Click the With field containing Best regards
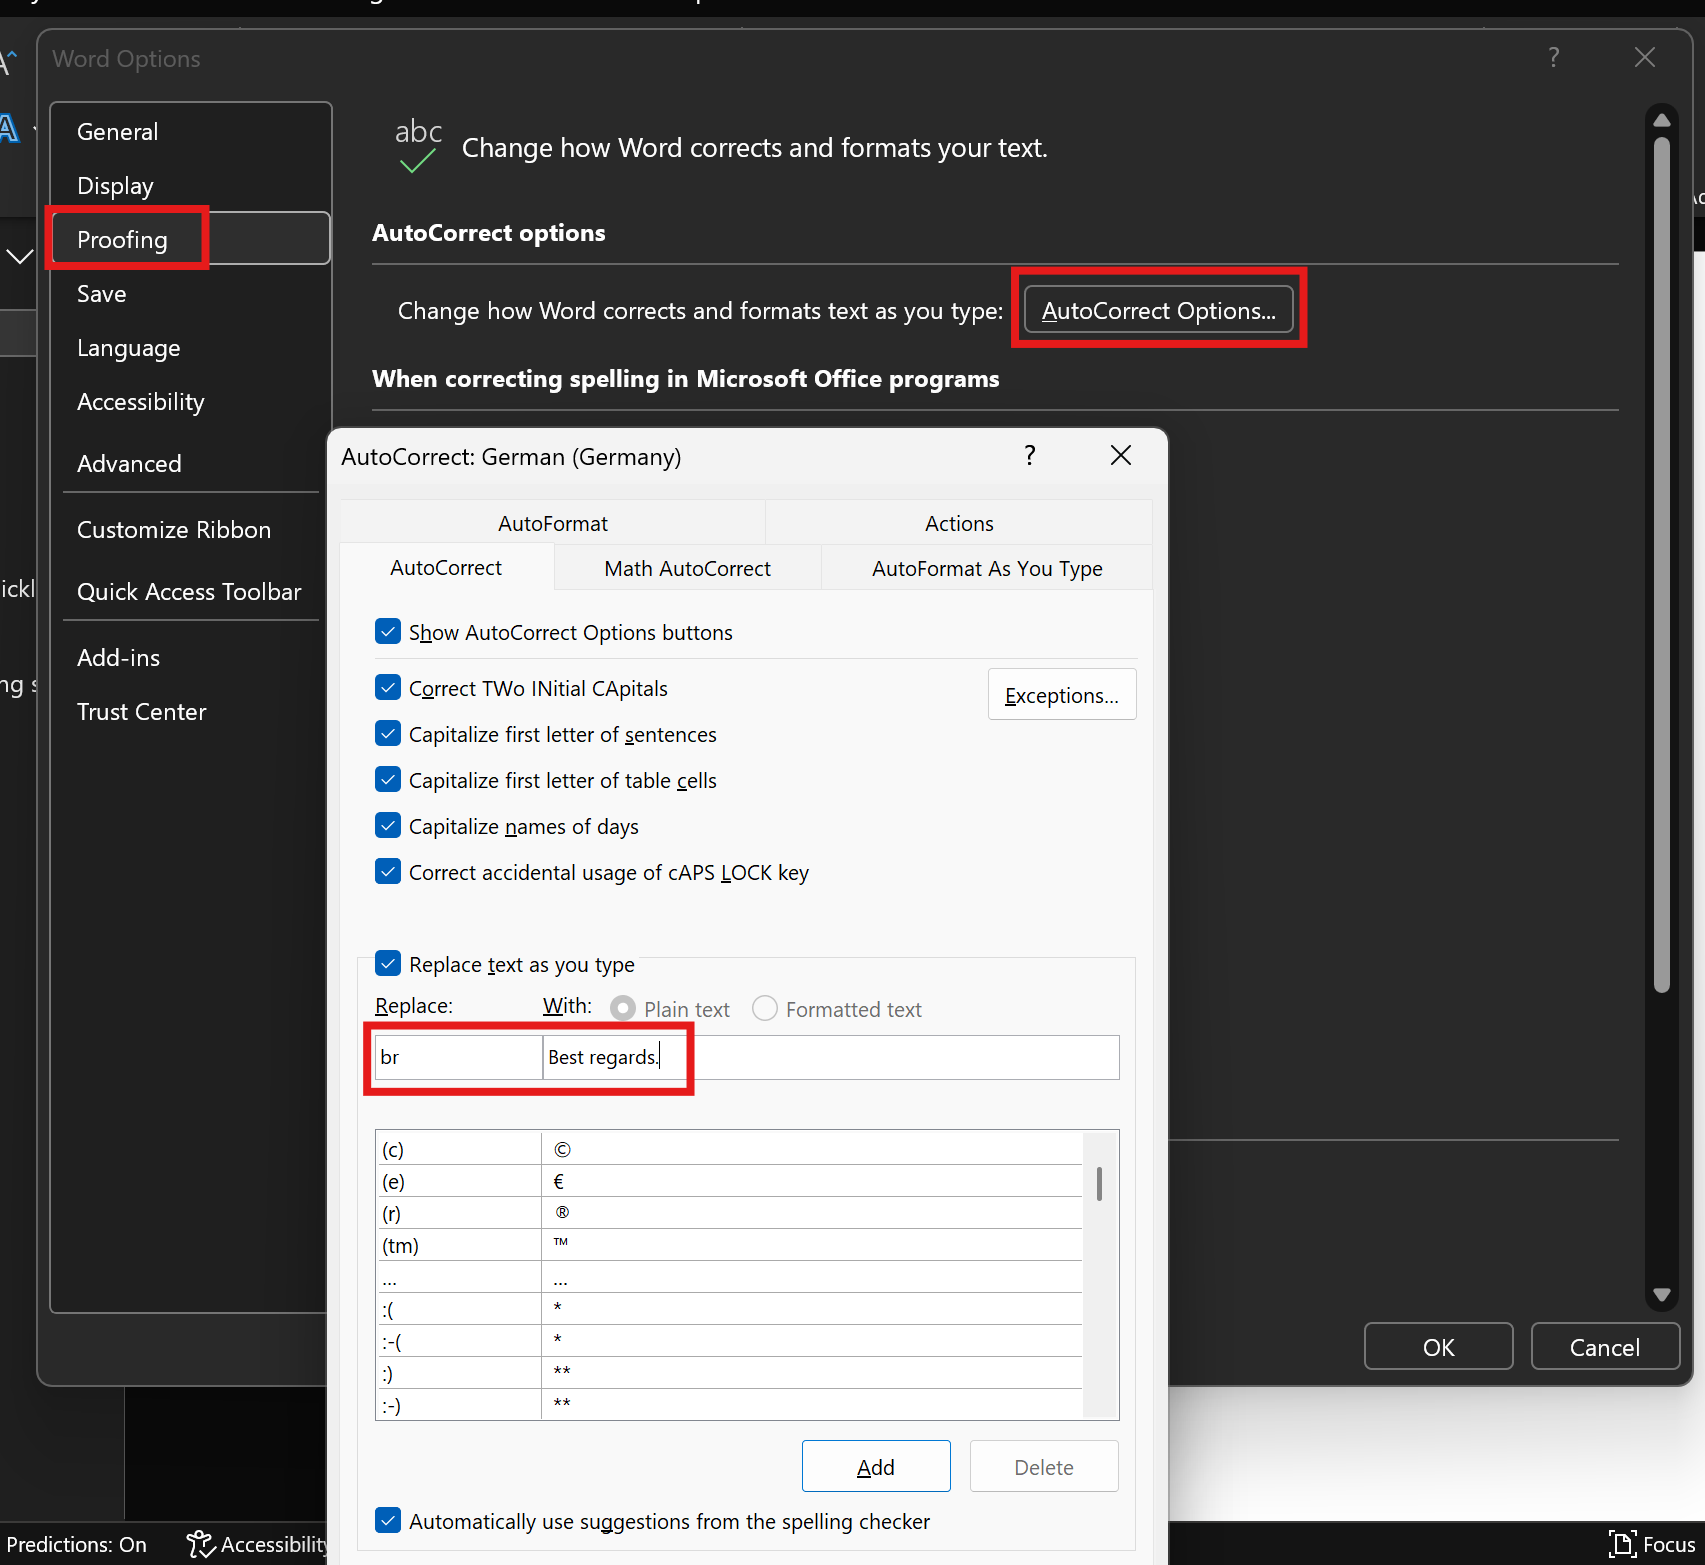The width and height of the screenshot is (1705, 1565). pos(831,1057)
